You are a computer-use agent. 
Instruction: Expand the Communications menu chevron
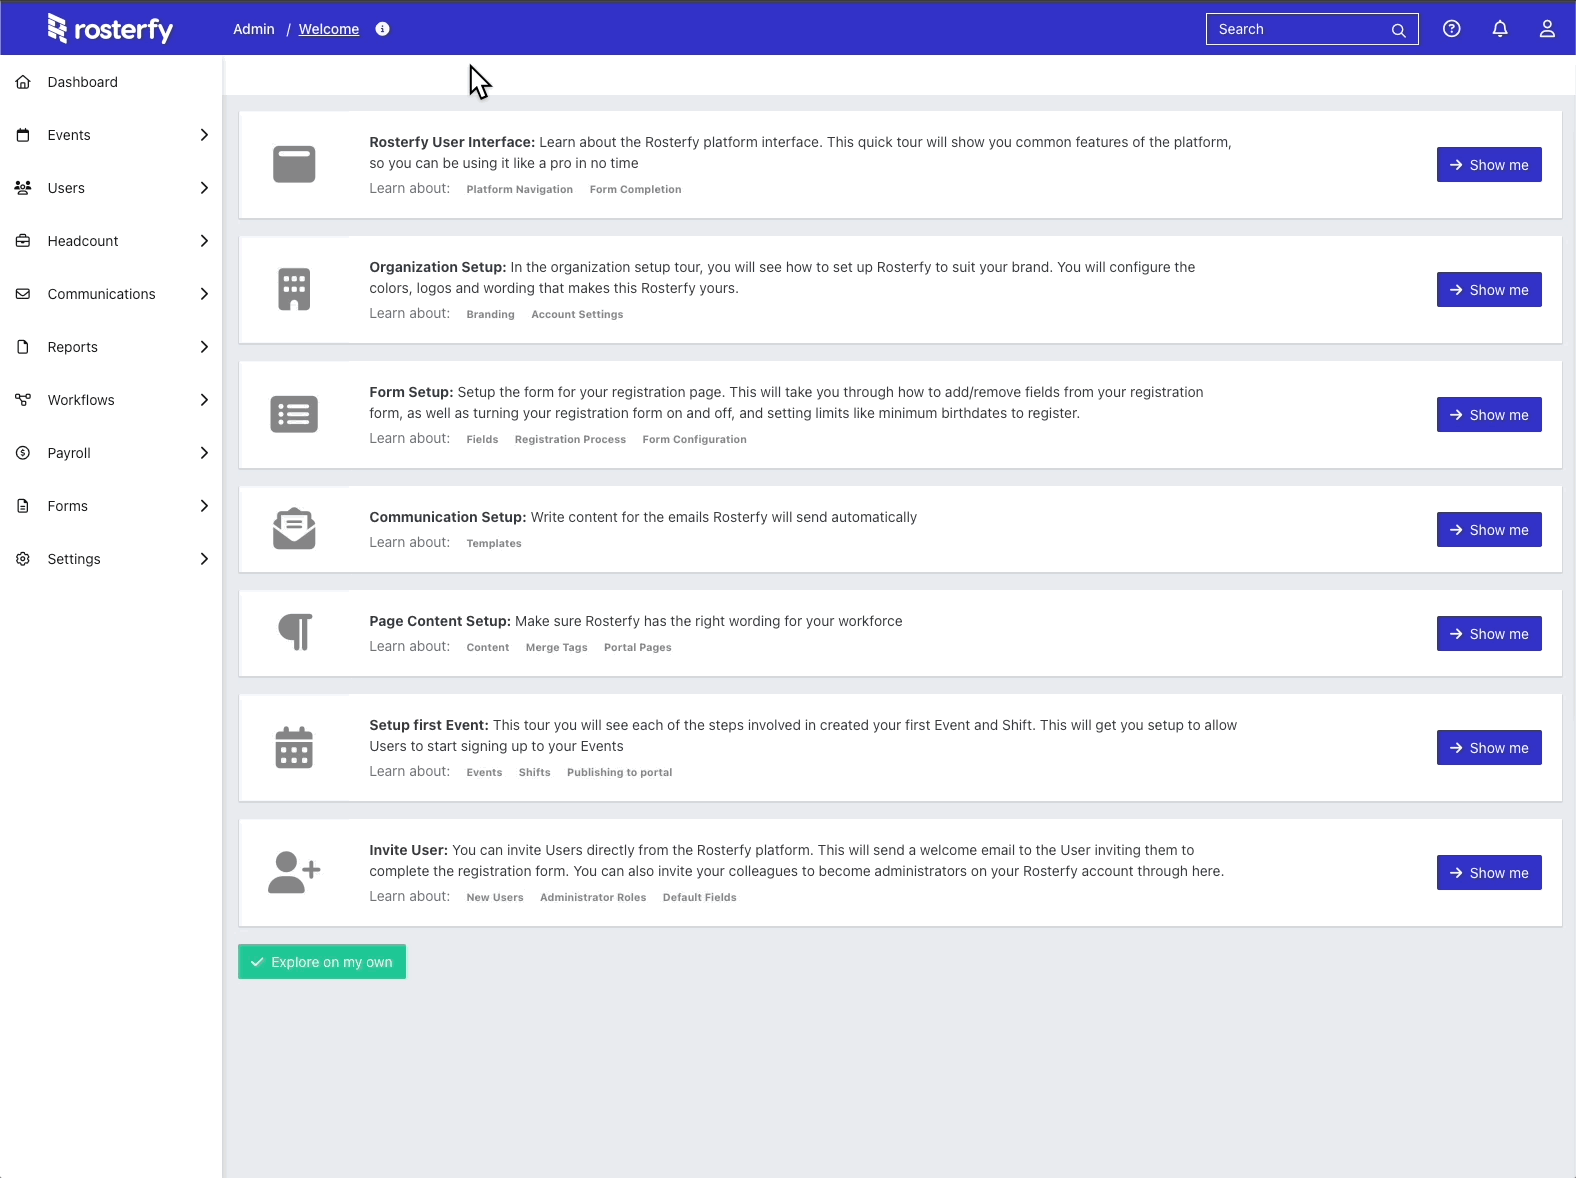[204, 294]
